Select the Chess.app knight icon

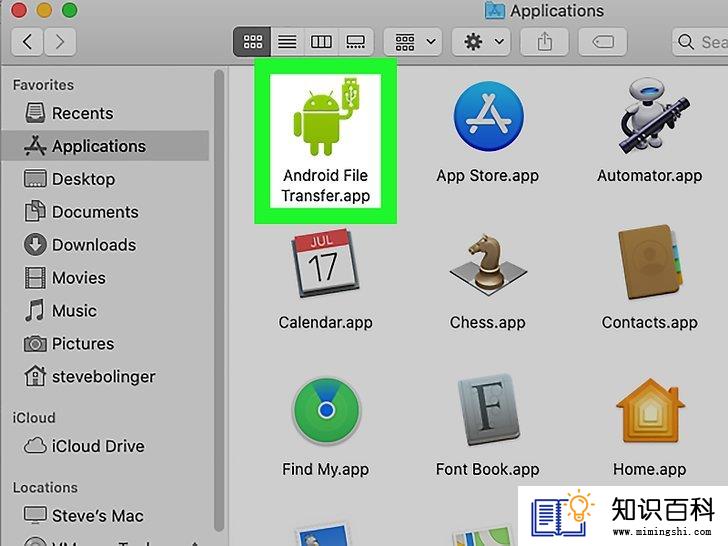pos(488,263)
